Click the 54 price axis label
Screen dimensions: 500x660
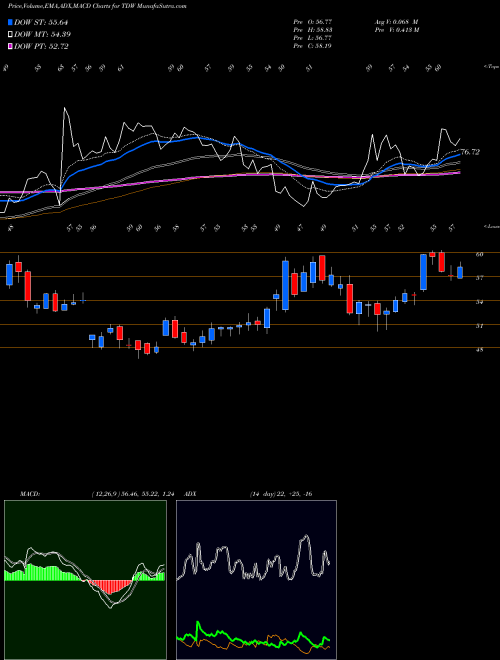479,302
